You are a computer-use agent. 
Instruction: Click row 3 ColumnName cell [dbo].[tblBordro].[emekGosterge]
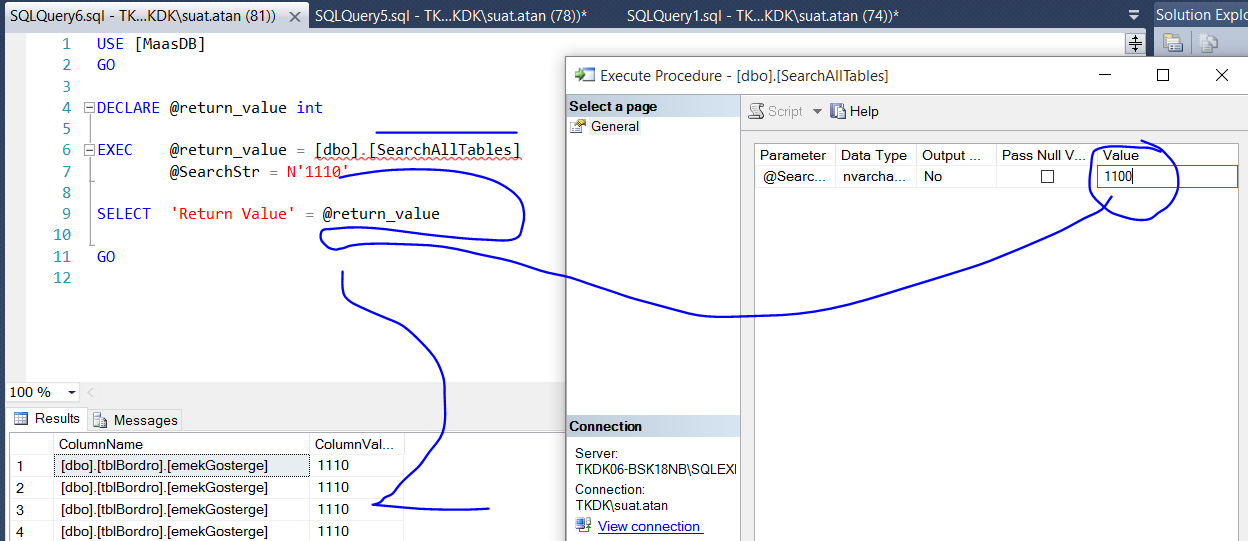pos(181,510)
